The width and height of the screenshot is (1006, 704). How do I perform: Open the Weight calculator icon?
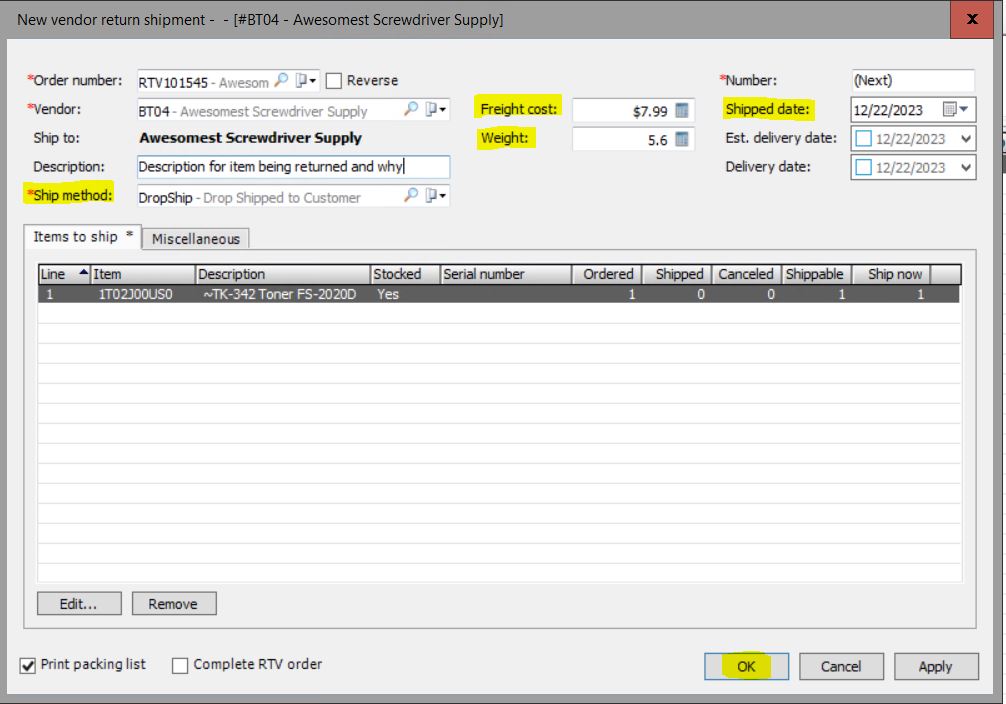pyautogui.click(x=681, y=139)
